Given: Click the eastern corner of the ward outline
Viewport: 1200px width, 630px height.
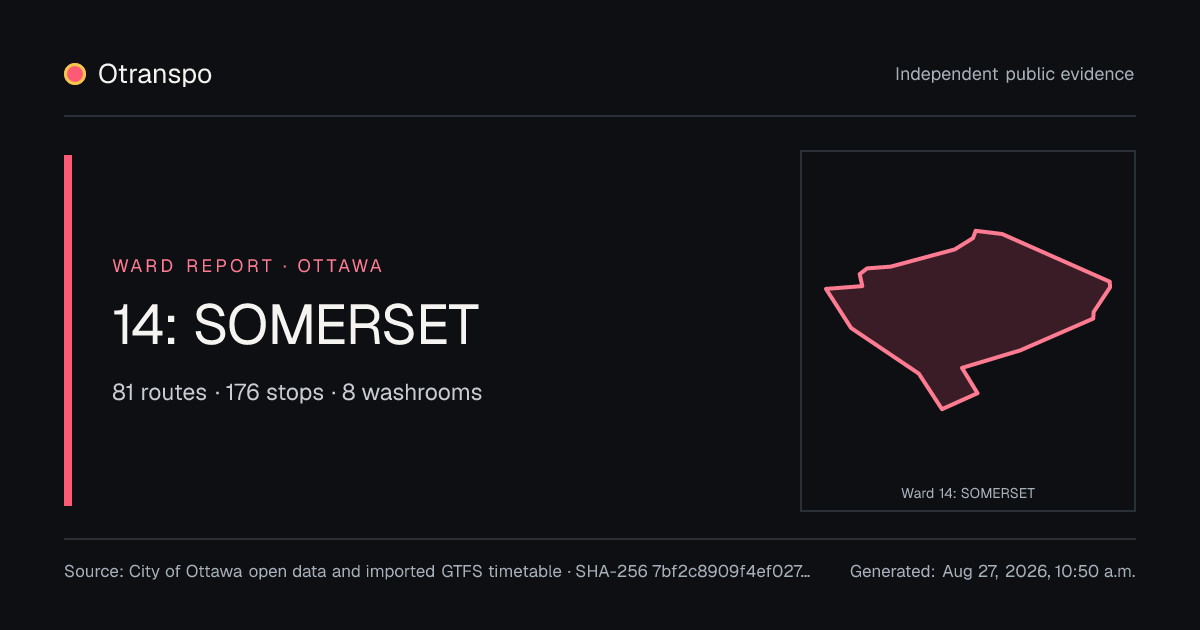Looking at the screenshot, I should (x=1110, y=284).
